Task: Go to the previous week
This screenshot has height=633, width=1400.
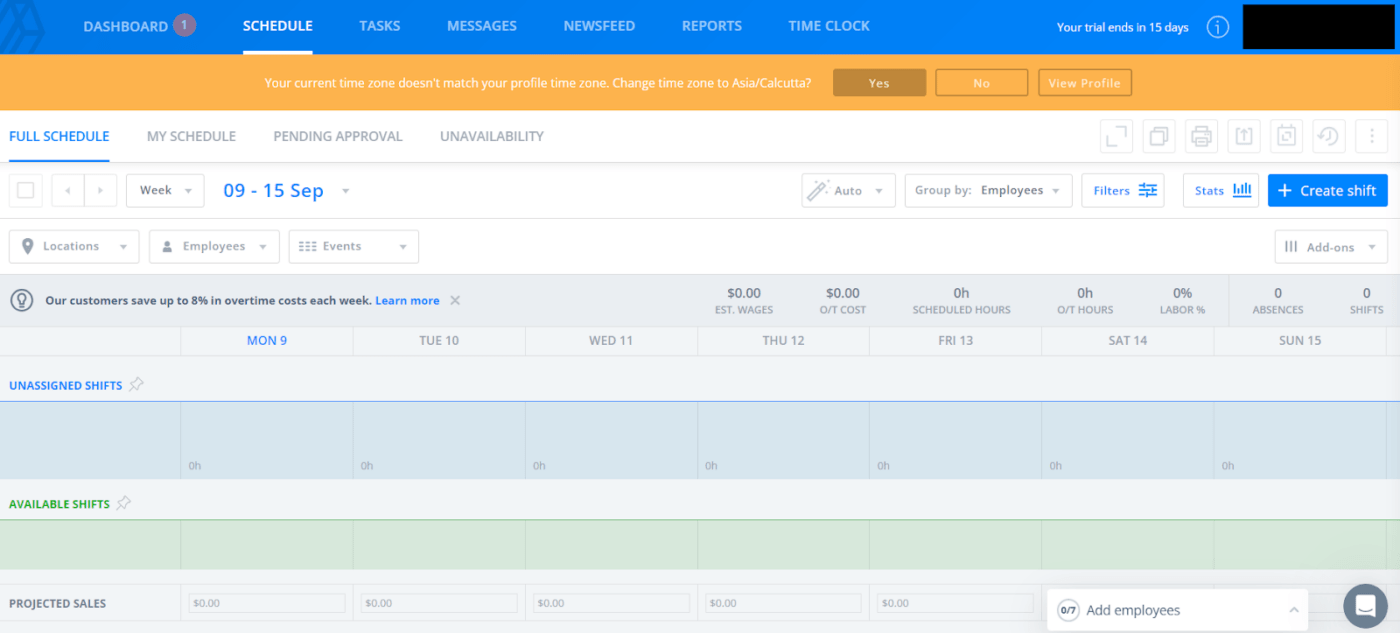Action: point(68,190)
